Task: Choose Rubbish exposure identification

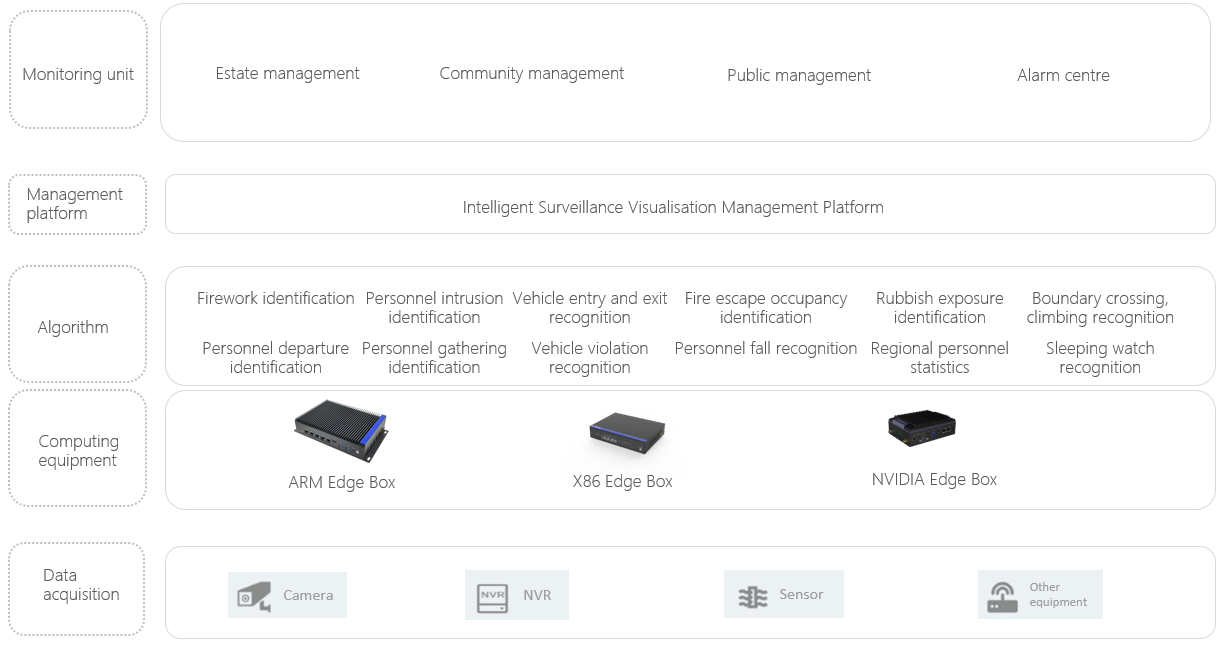Action: click(939, 308)
